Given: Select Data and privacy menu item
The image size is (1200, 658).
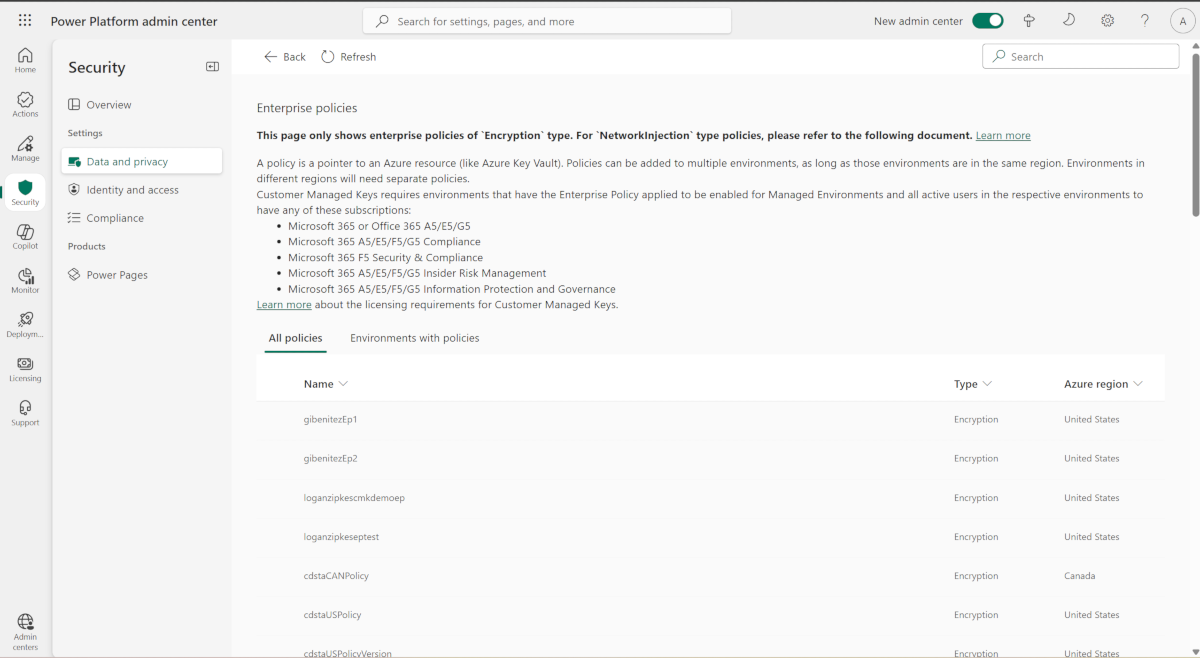Looking at the screenshot, I should pyautogui.click(x=142, y=161).
